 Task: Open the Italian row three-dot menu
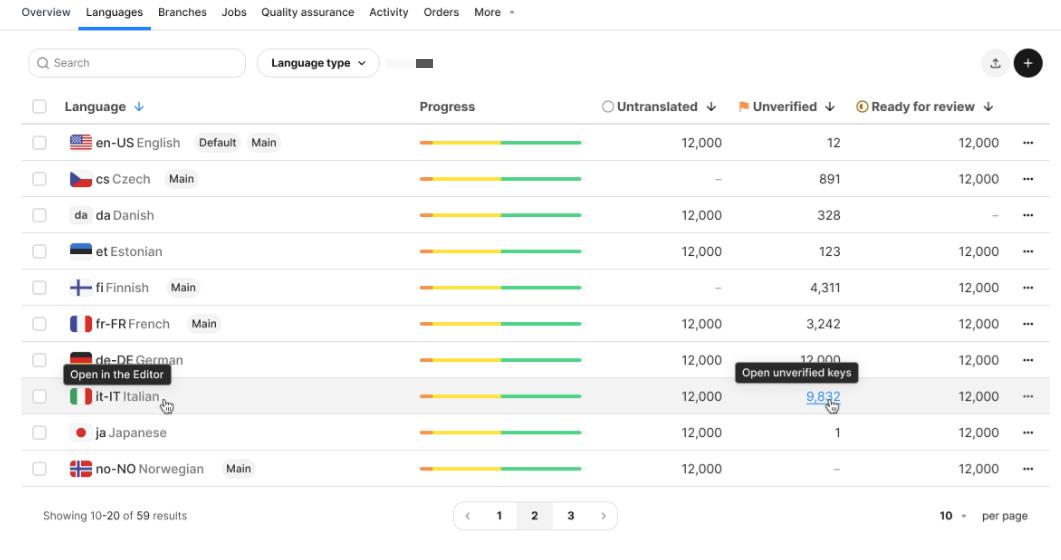1028,396
